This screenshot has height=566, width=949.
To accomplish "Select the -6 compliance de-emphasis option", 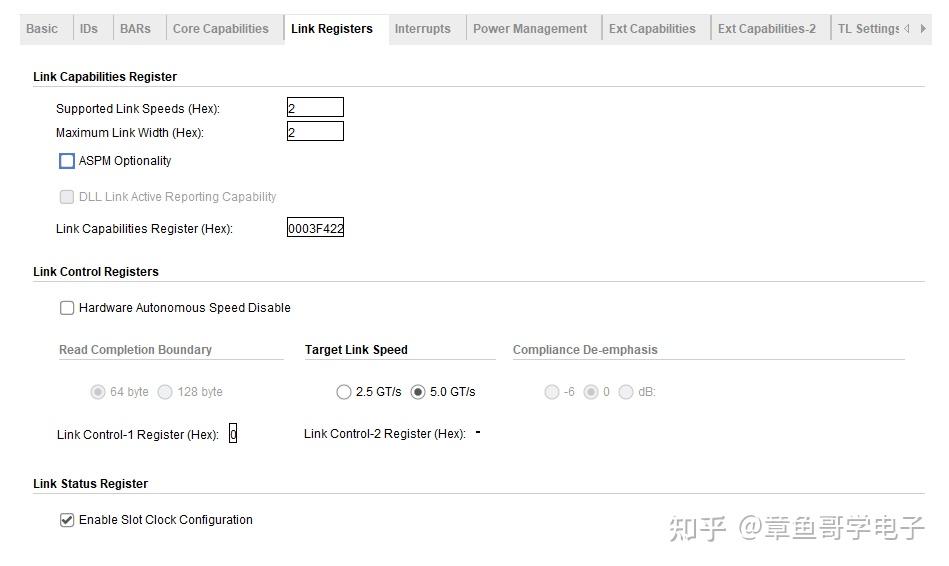I will [552, 392].
